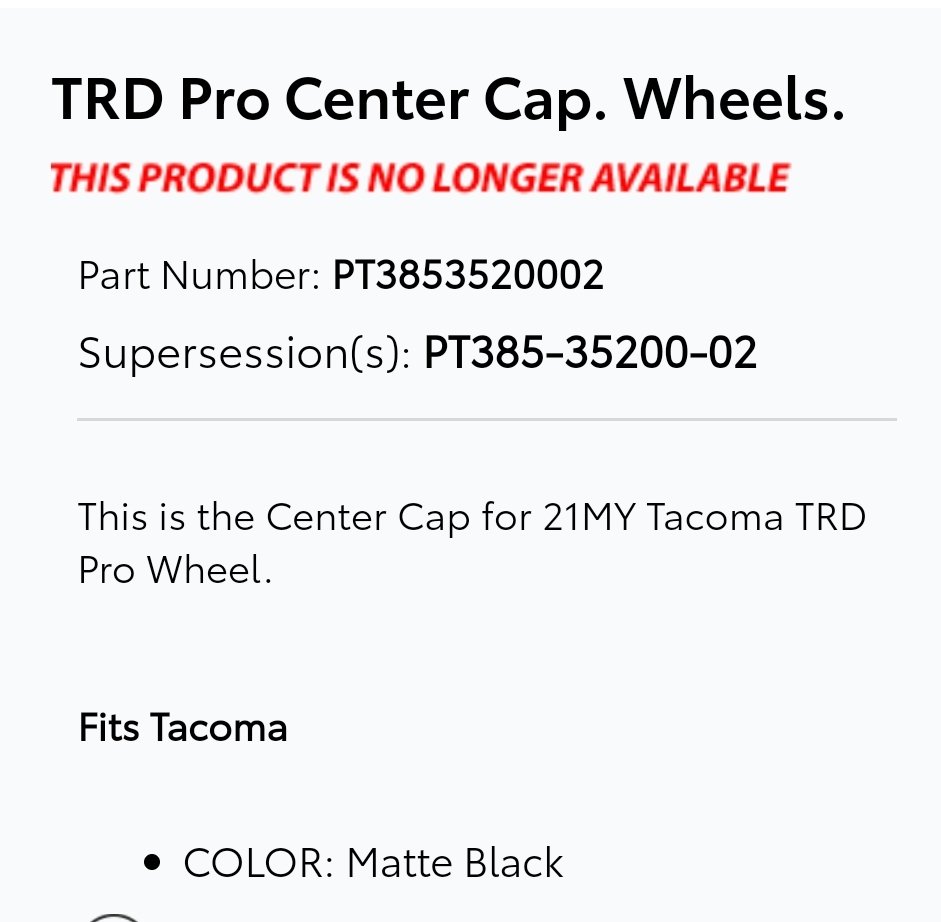Click the word Supersession(s)
The image size is (941, 922).
[x=244, y=354]
